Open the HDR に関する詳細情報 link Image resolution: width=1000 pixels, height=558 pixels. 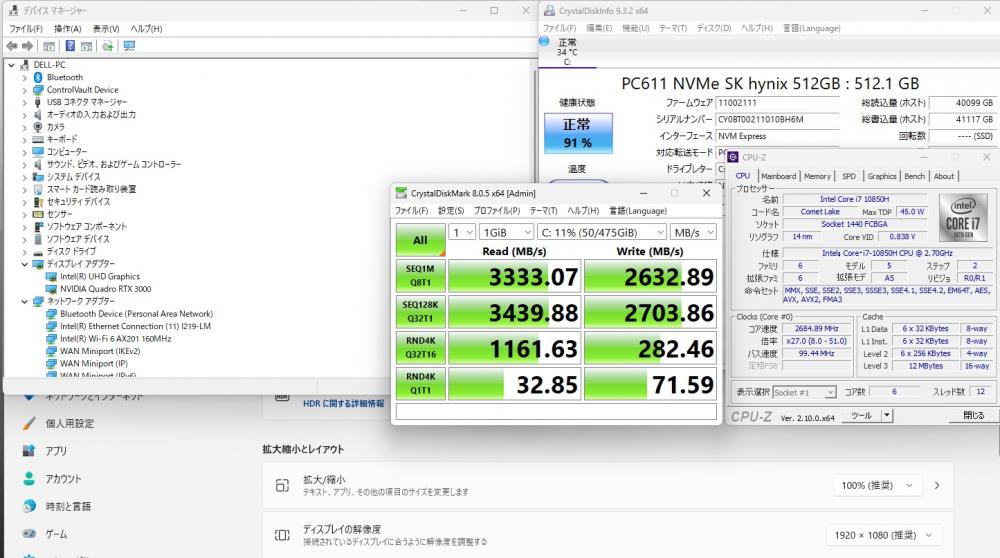[x=344, y=404]
